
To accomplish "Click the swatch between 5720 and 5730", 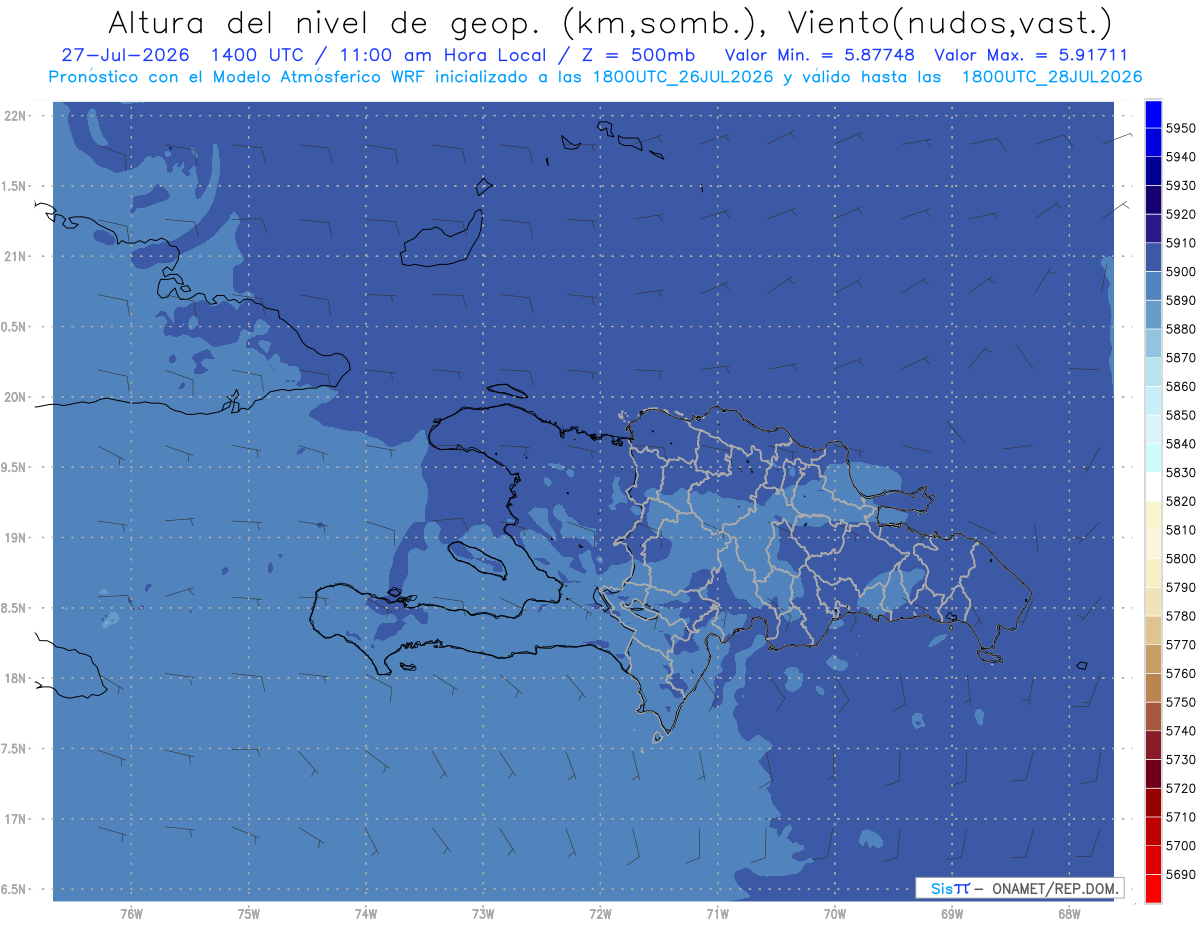I will [x=1153, y=774].
